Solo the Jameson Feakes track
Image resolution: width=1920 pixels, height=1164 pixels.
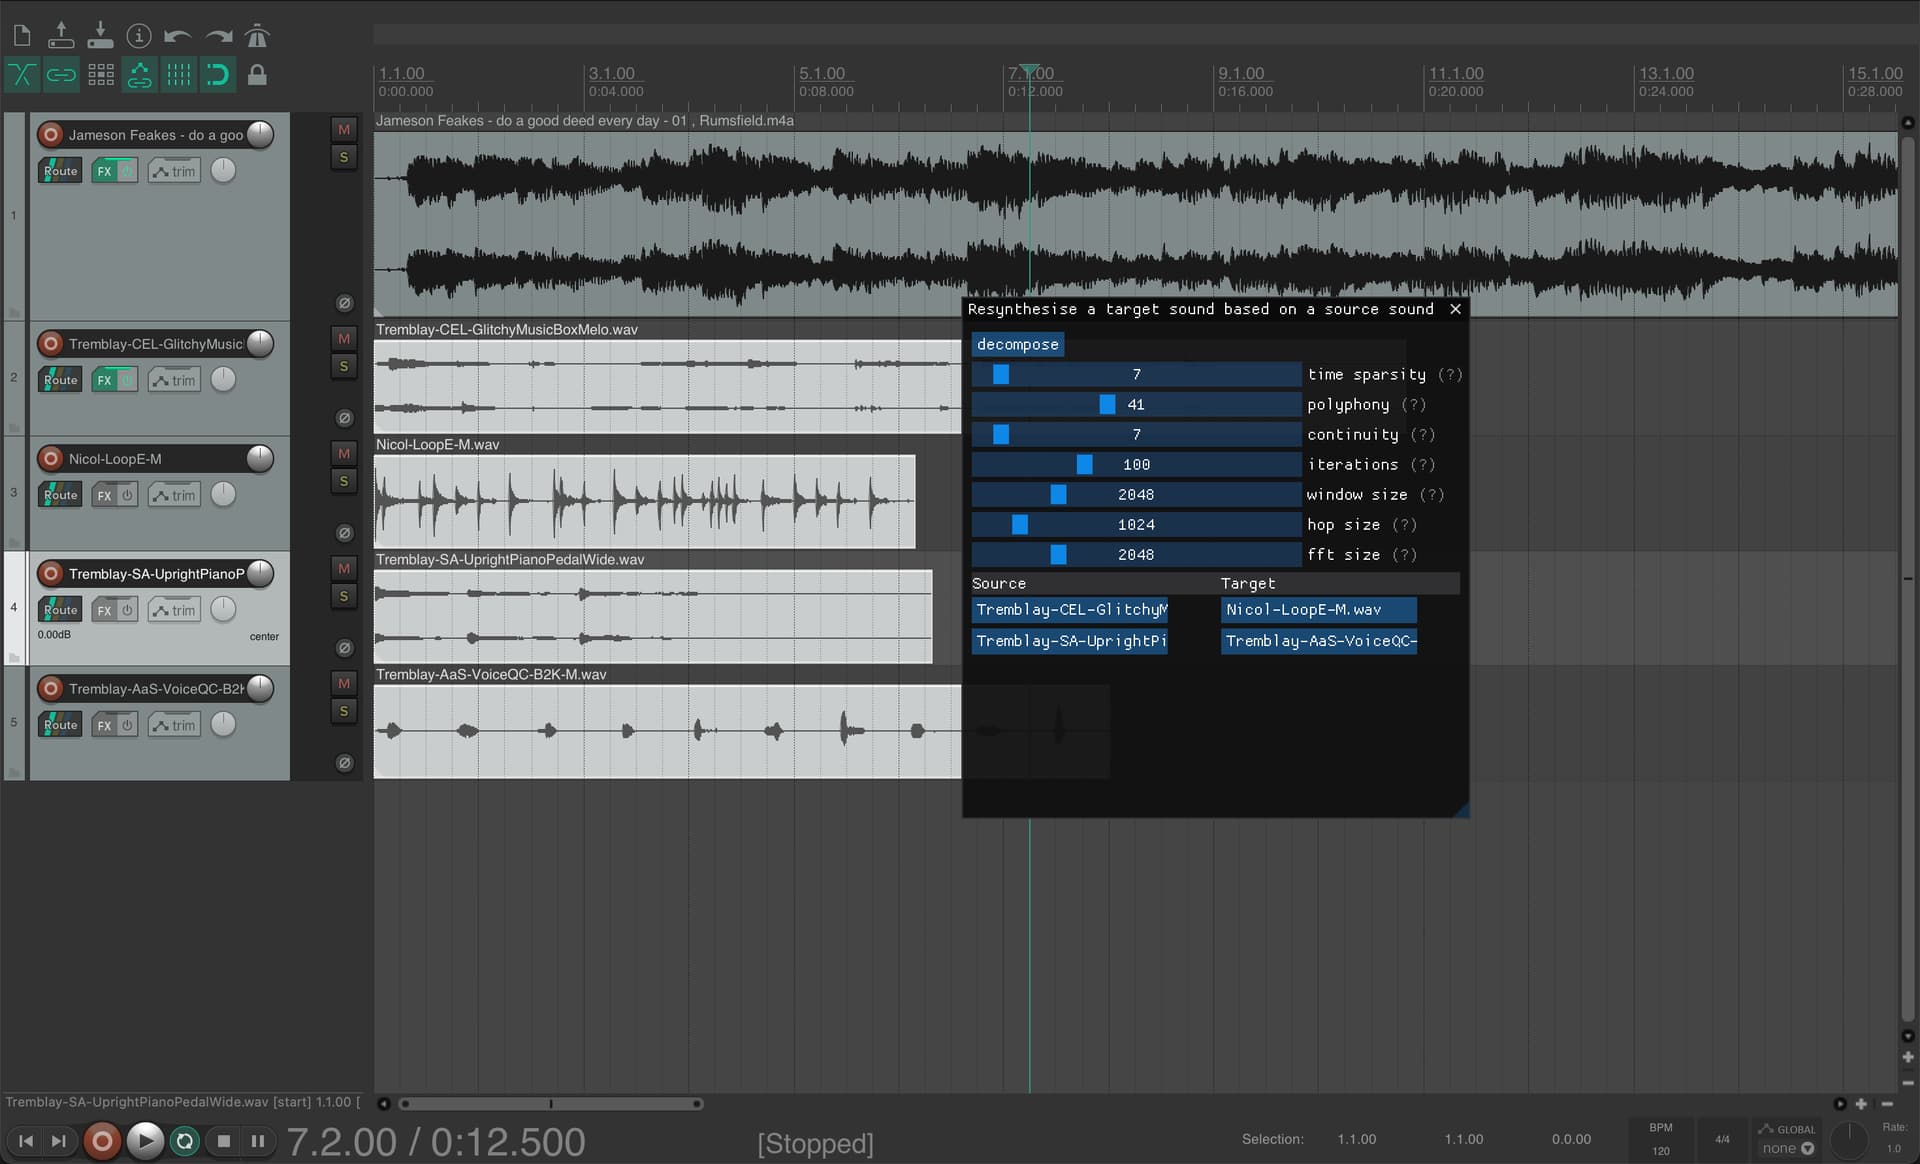[344, 157]
